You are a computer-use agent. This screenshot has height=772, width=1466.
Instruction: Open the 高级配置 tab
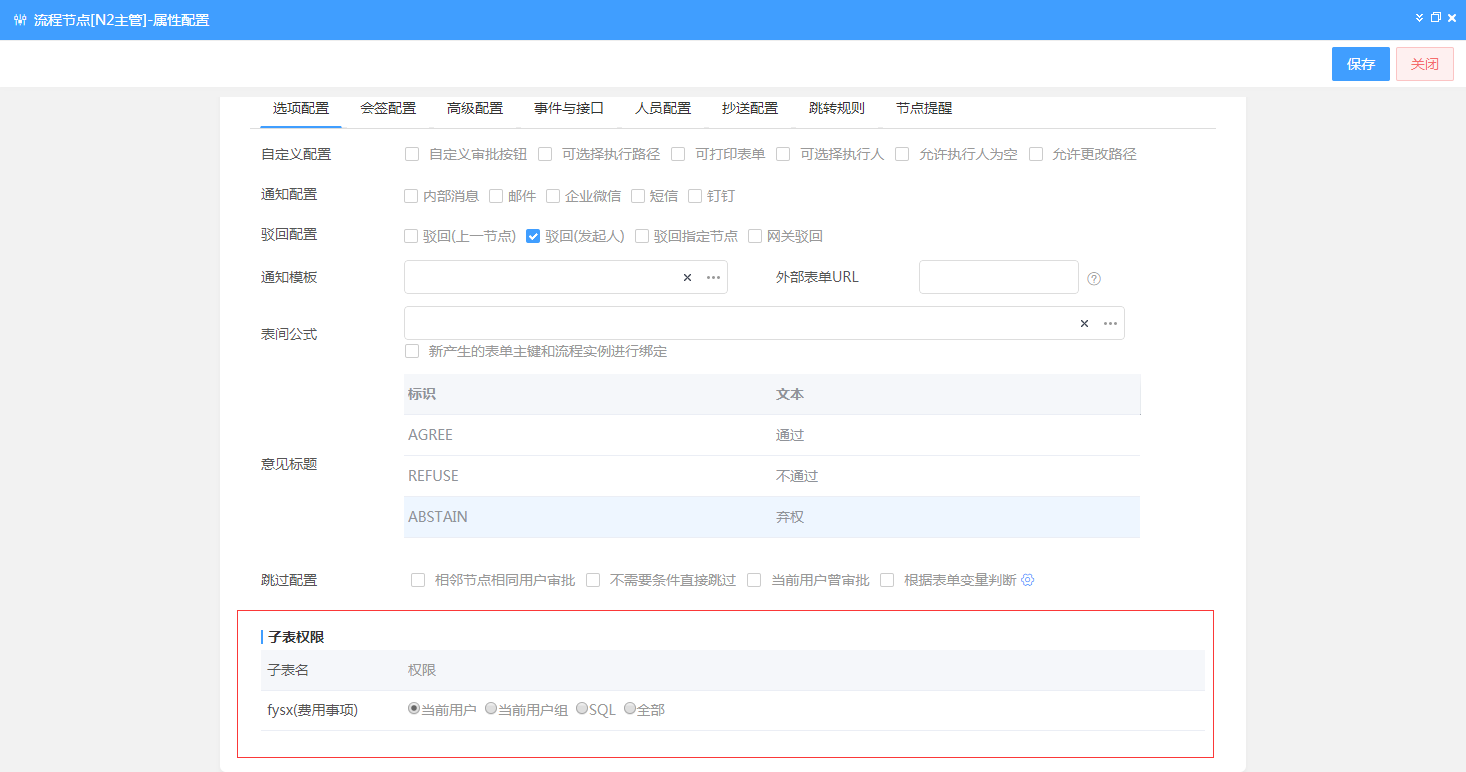[475, 108]
